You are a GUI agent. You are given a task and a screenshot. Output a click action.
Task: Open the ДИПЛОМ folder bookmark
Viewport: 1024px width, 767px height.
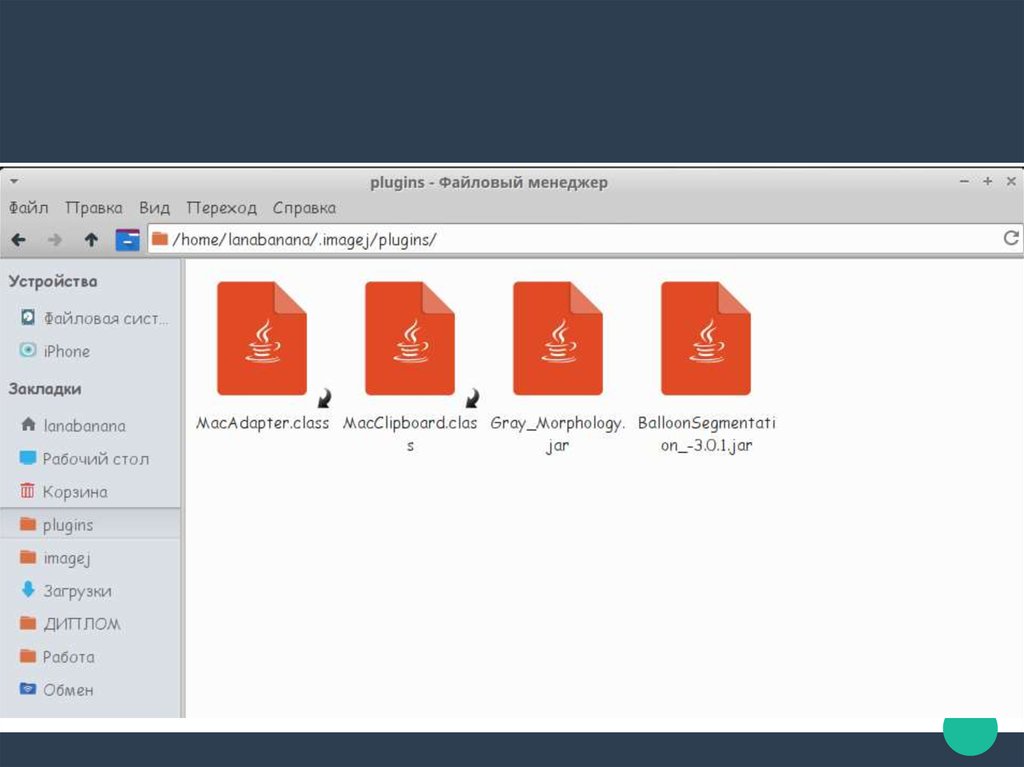[x=82, y=624]
